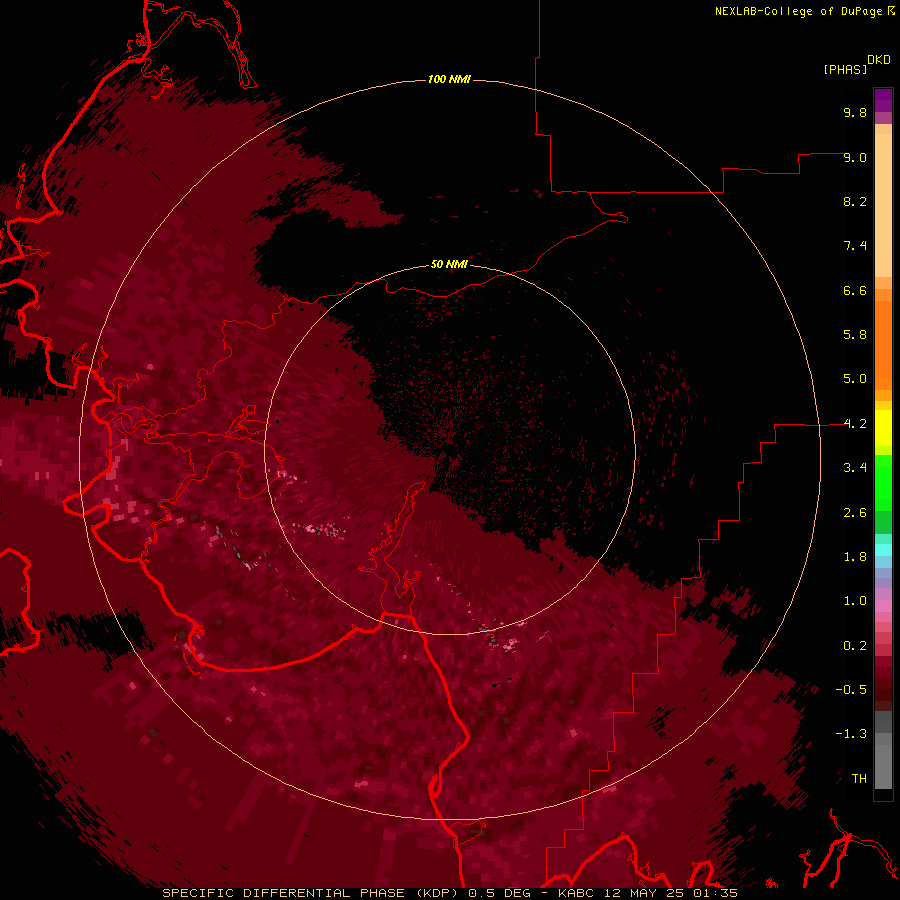Click the 9.0 value on the color scale
Viewport: 900px width, 900px height.
pos(855,157)
